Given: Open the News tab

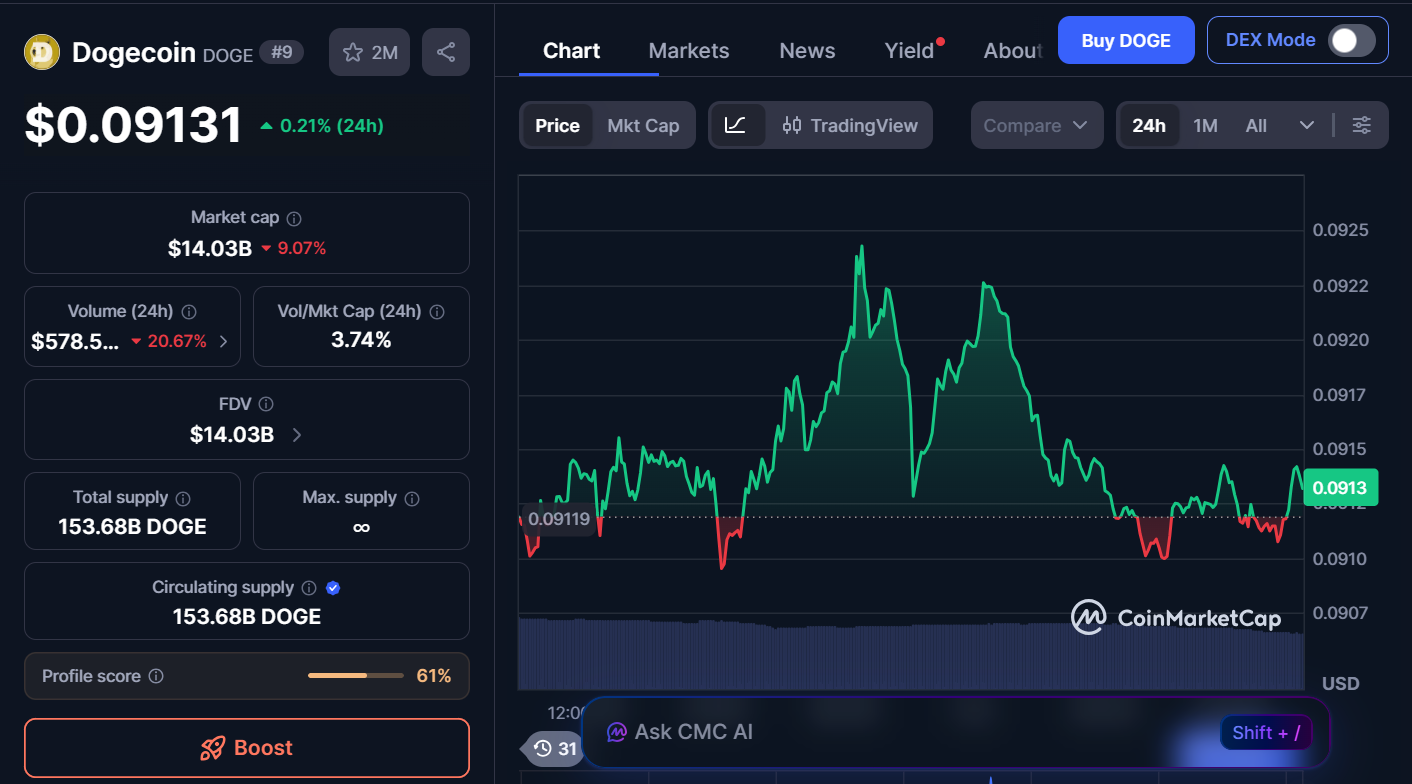Looking at the screenshot, I should click(807, 50).
